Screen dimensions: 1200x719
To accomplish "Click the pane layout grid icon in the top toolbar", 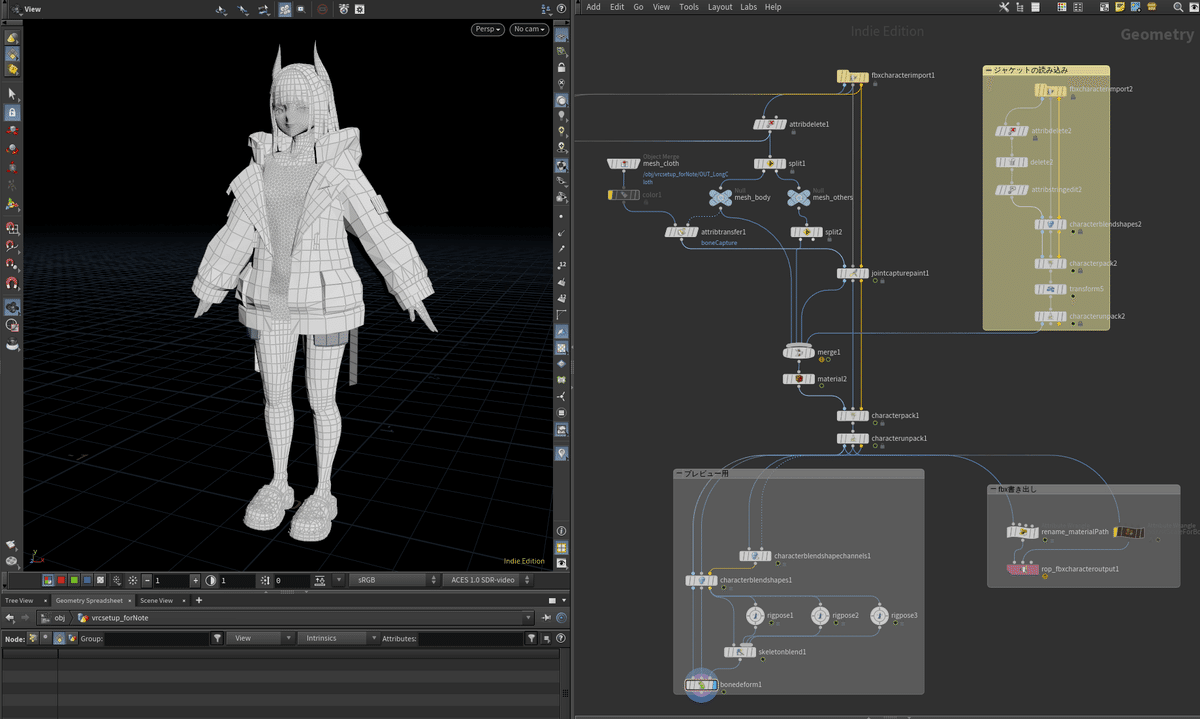I will pyautogui.click(x=1078, y=7).
